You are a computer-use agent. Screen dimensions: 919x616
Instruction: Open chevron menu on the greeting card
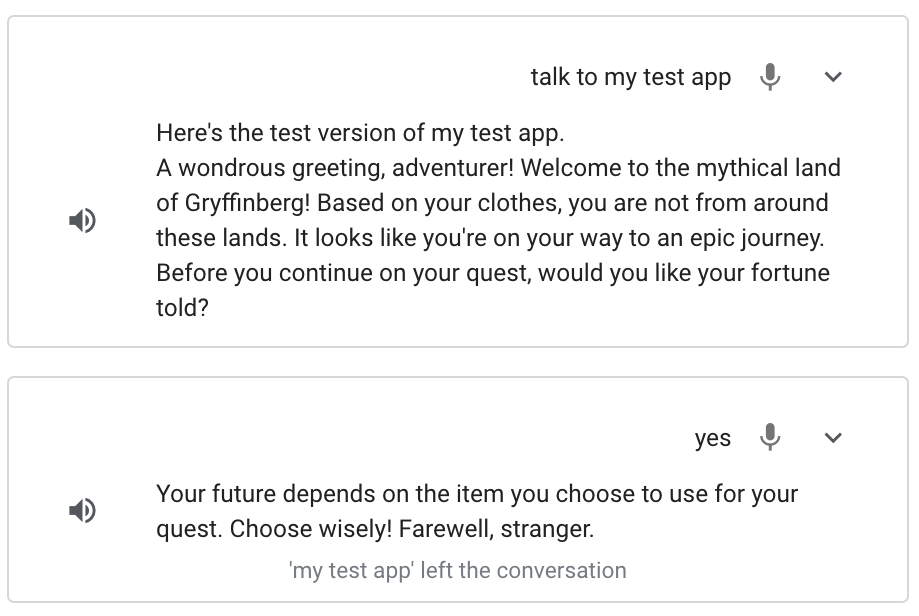[833, 77]
